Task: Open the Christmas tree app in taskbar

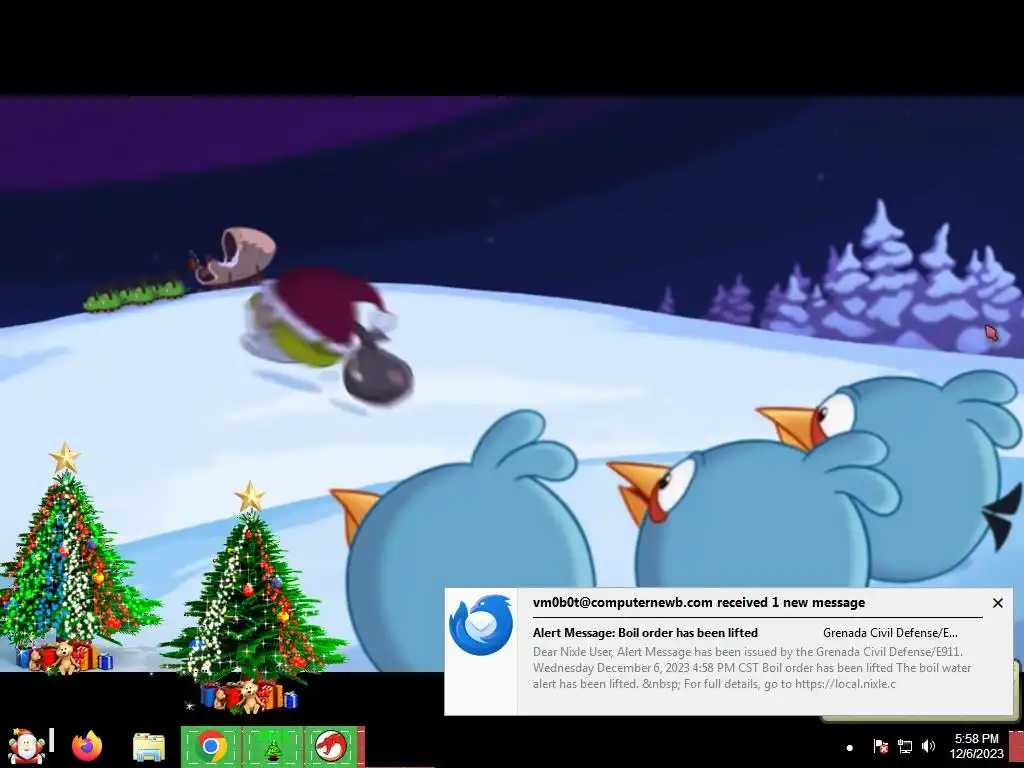Action: [272, 746]
